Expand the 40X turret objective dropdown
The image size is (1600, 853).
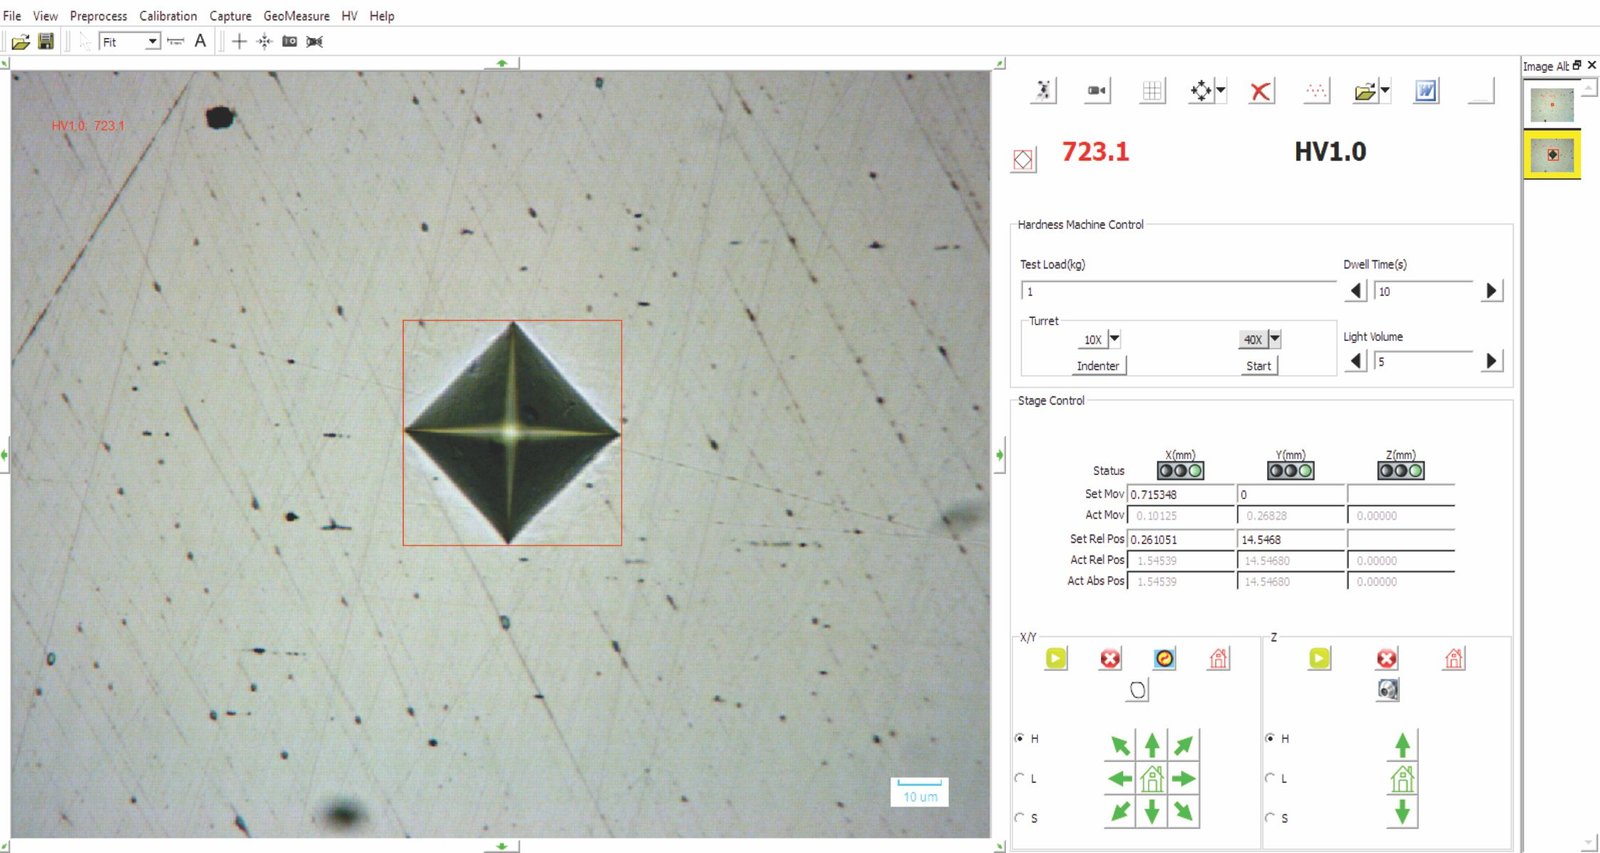pos(1274,339)
